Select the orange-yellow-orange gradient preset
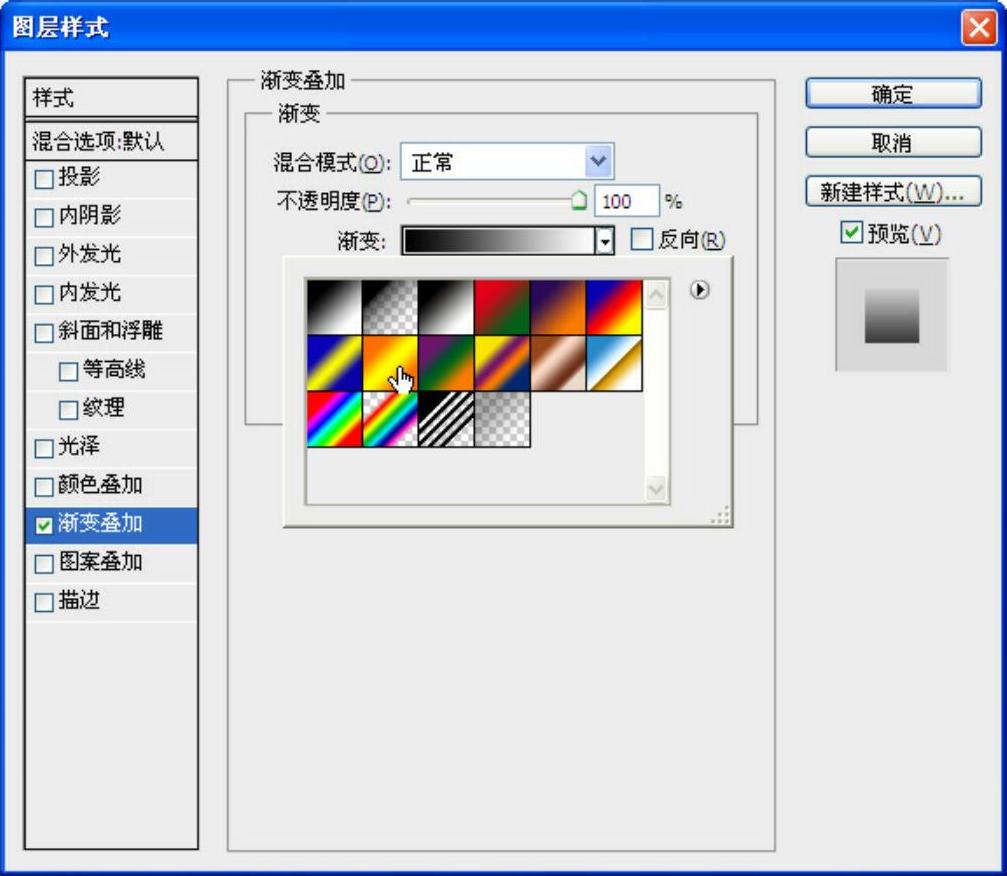 [390, 363]
